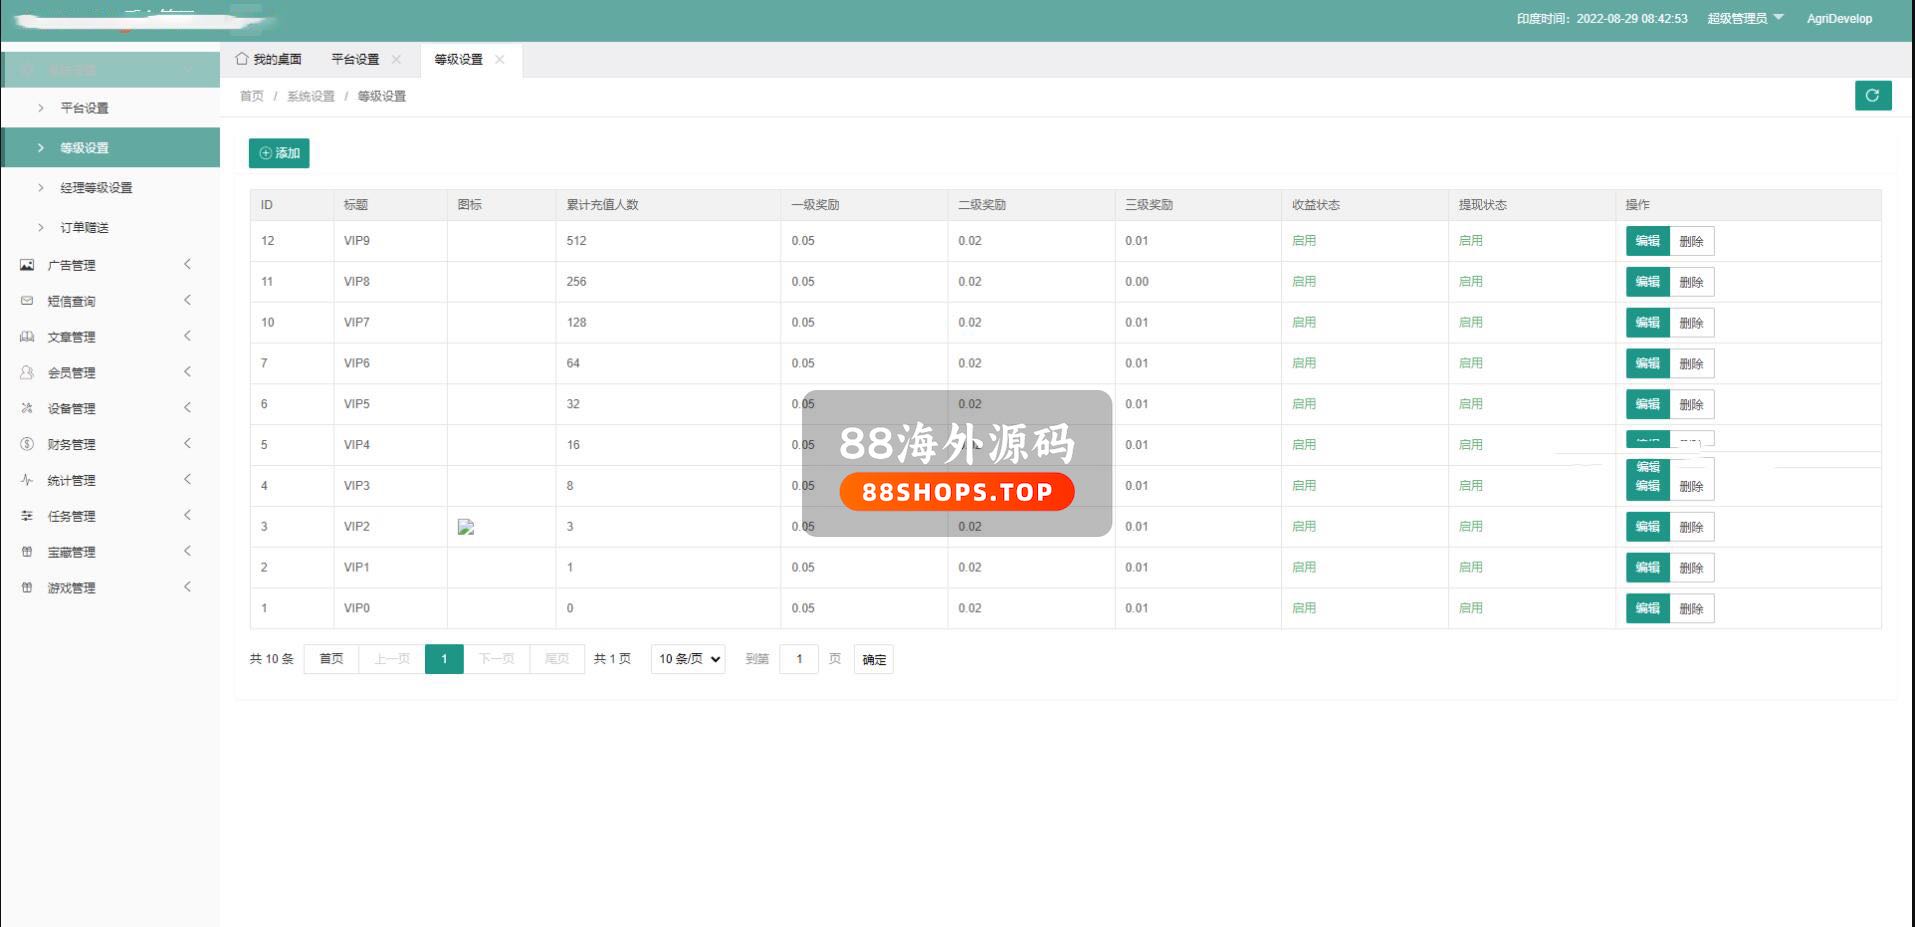The width and height of the screenshot is (1915, 927).
Task: Click the 统计管理 pulse icon
Action: pos(27,480)
